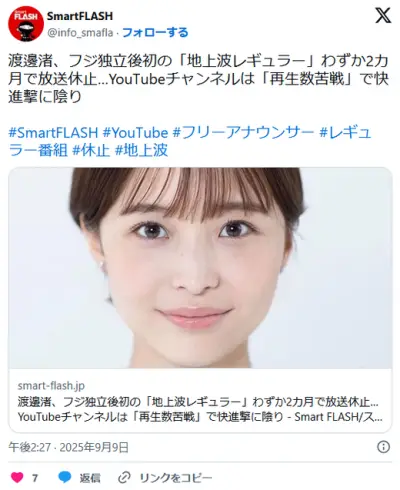Click the copy link chain icon

(124, 478)
